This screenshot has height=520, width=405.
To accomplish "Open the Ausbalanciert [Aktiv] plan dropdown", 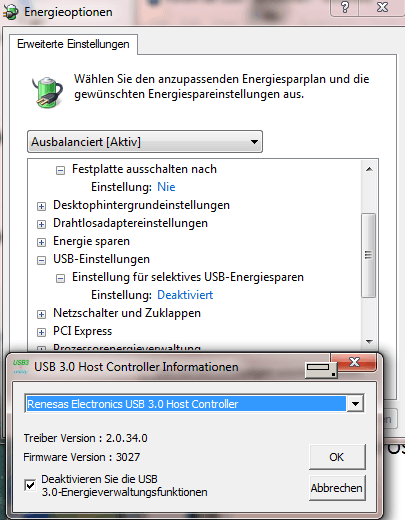I will pyautogui.click(x=145, y=142).
